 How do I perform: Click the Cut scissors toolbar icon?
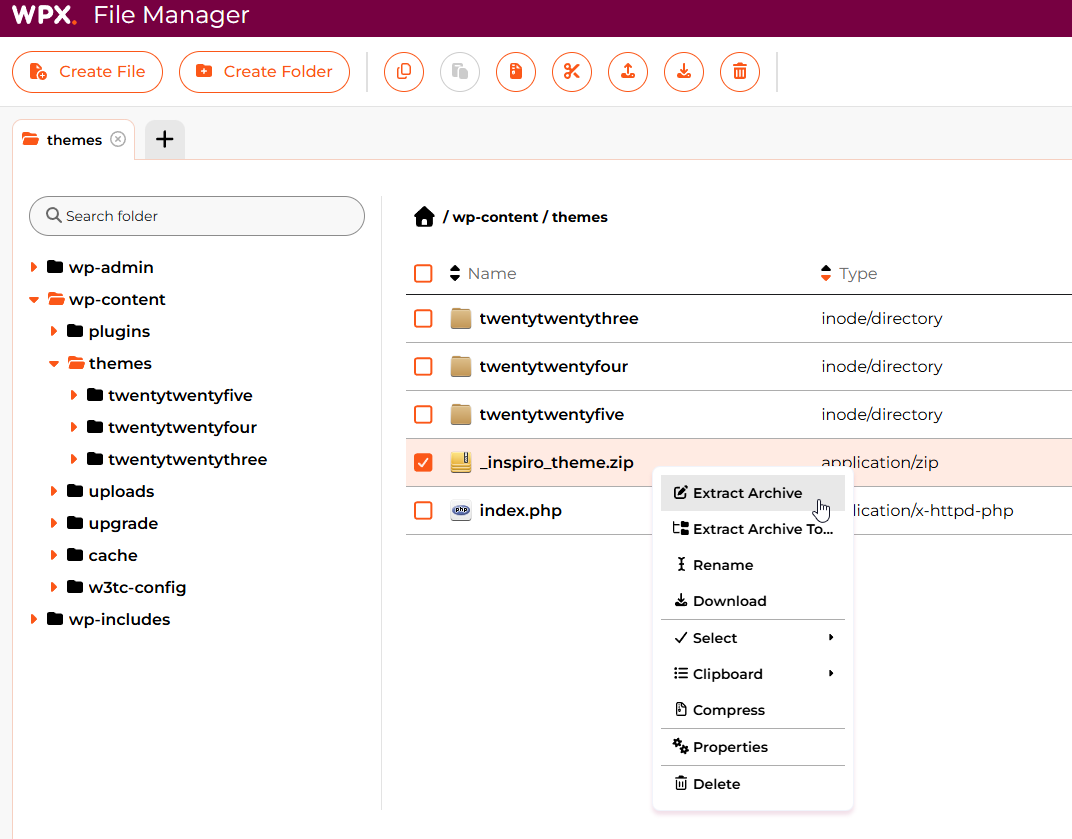pos(572,72)
